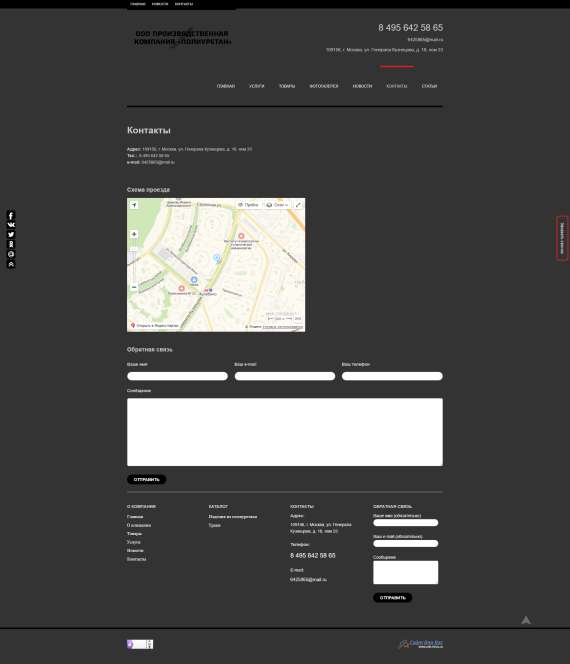Share page via Twitter icon
The width and height of the screenshot is (570, 664).
11,235
